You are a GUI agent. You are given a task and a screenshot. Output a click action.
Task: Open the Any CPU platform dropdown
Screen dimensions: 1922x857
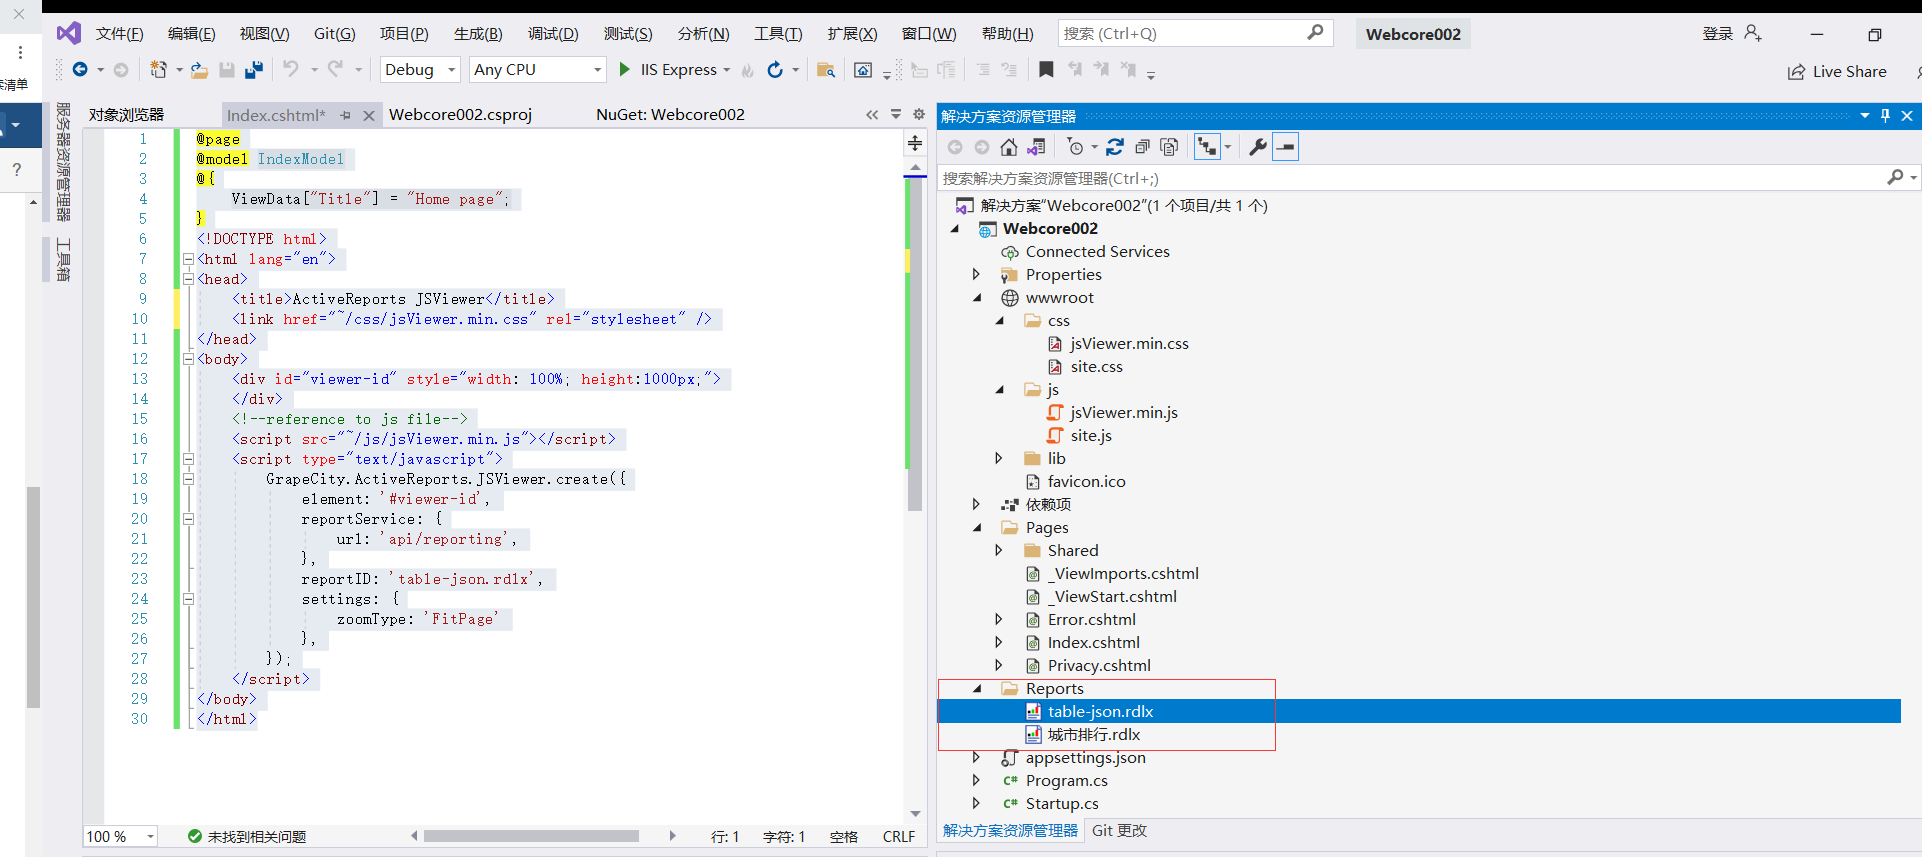[598, 70]
